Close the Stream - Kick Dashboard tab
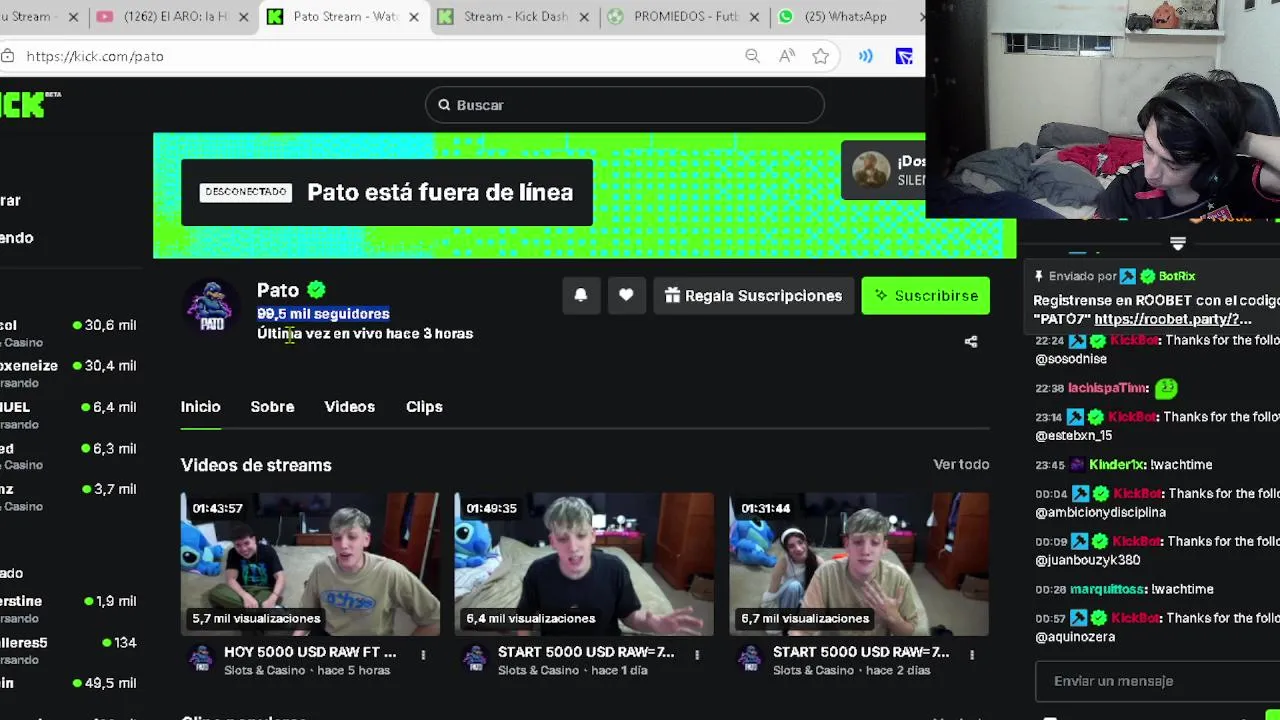Screen dimensions: 1280x720 click(584, 17)
